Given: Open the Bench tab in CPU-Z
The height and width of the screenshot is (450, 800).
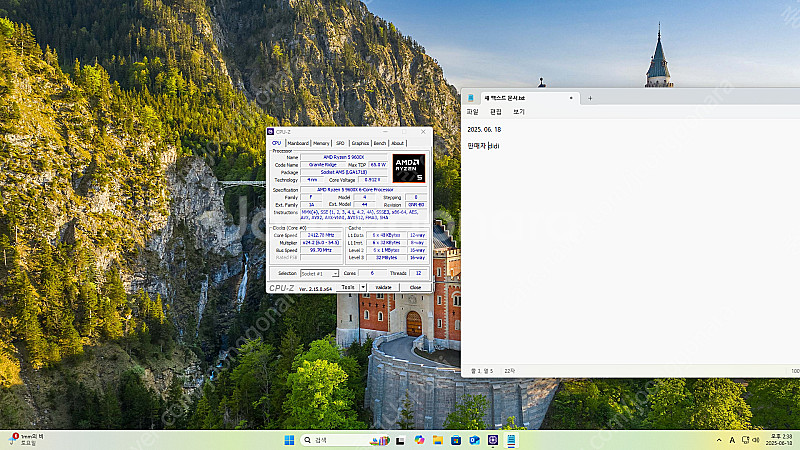Looking at the screenshot, I should click(380, 143).
